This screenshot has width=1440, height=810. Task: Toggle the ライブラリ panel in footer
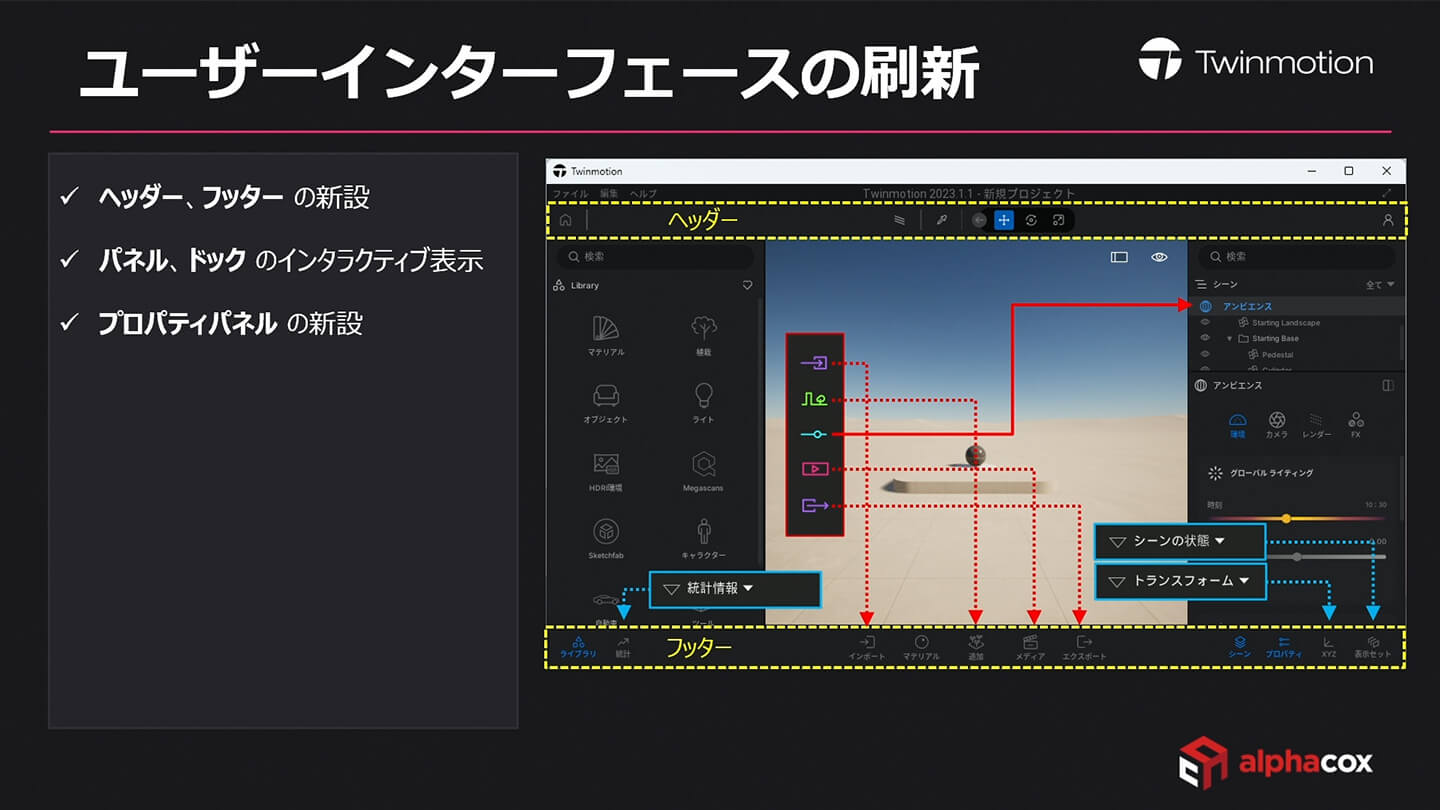[x=578, y=648]
